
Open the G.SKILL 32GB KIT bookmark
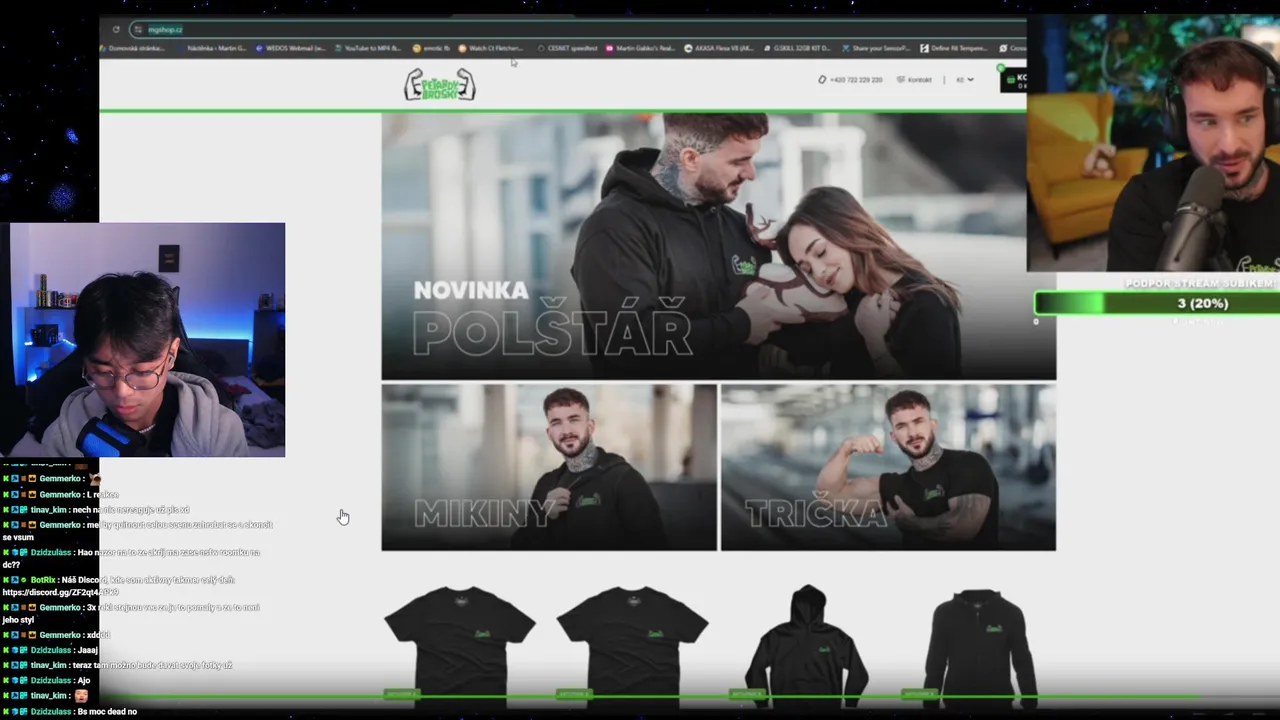pyautogui.click(x=797, y=48)
